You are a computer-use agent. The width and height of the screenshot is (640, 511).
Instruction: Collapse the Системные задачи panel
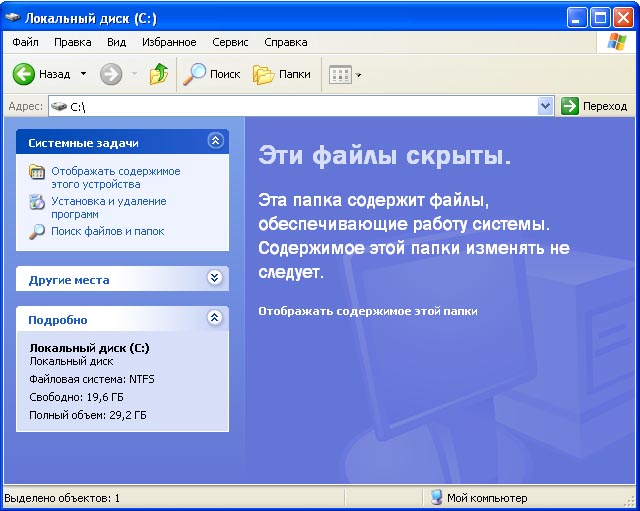[x=215, y=141]
